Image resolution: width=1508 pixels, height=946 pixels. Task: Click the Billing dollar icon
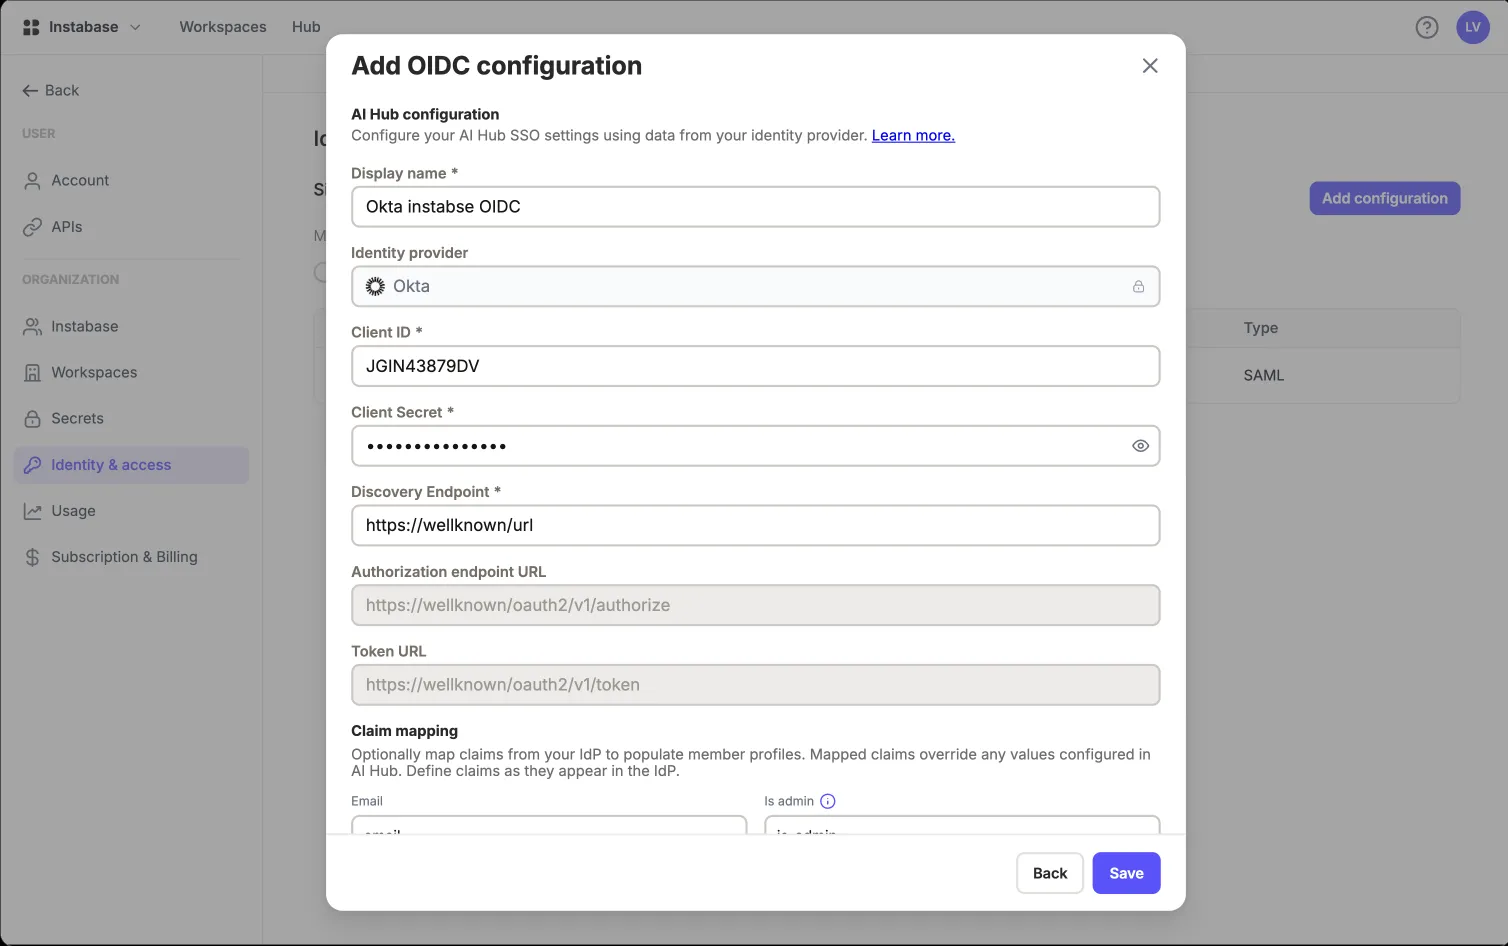(x=32, y=557)
